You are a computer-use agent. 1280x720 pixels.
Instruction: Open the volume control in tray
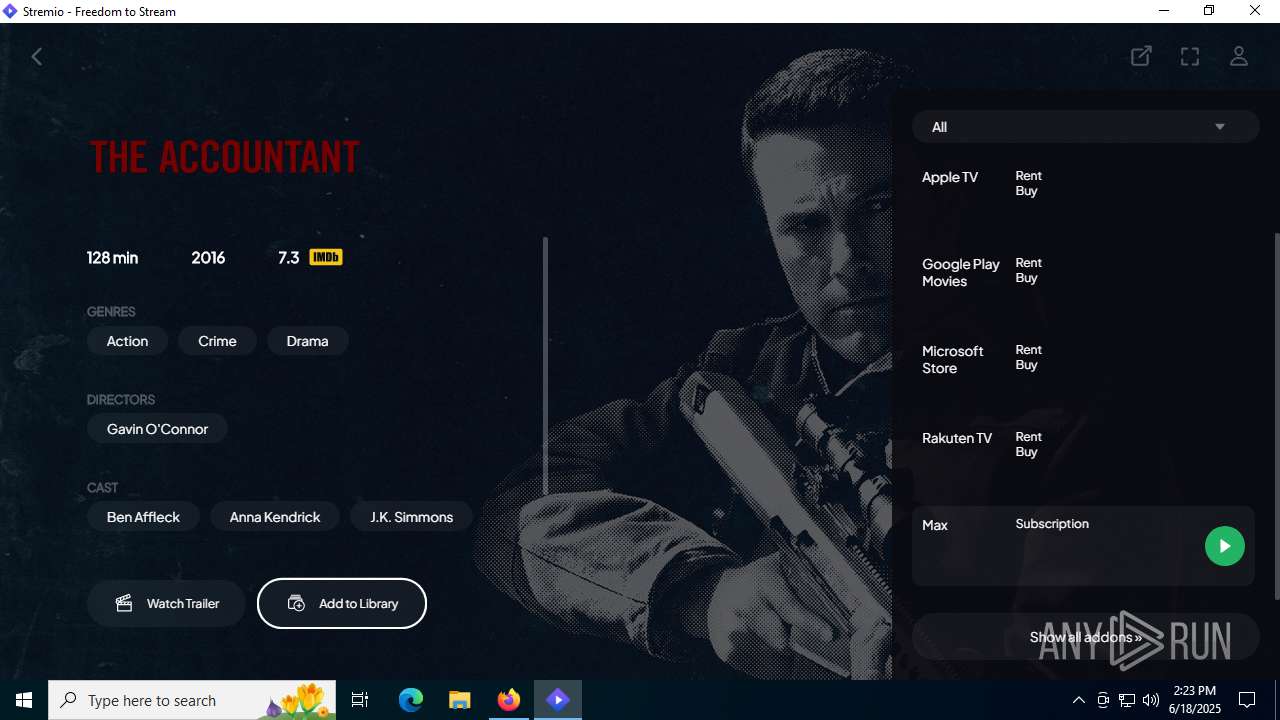pyautogui.click(x=1151, y=700)
